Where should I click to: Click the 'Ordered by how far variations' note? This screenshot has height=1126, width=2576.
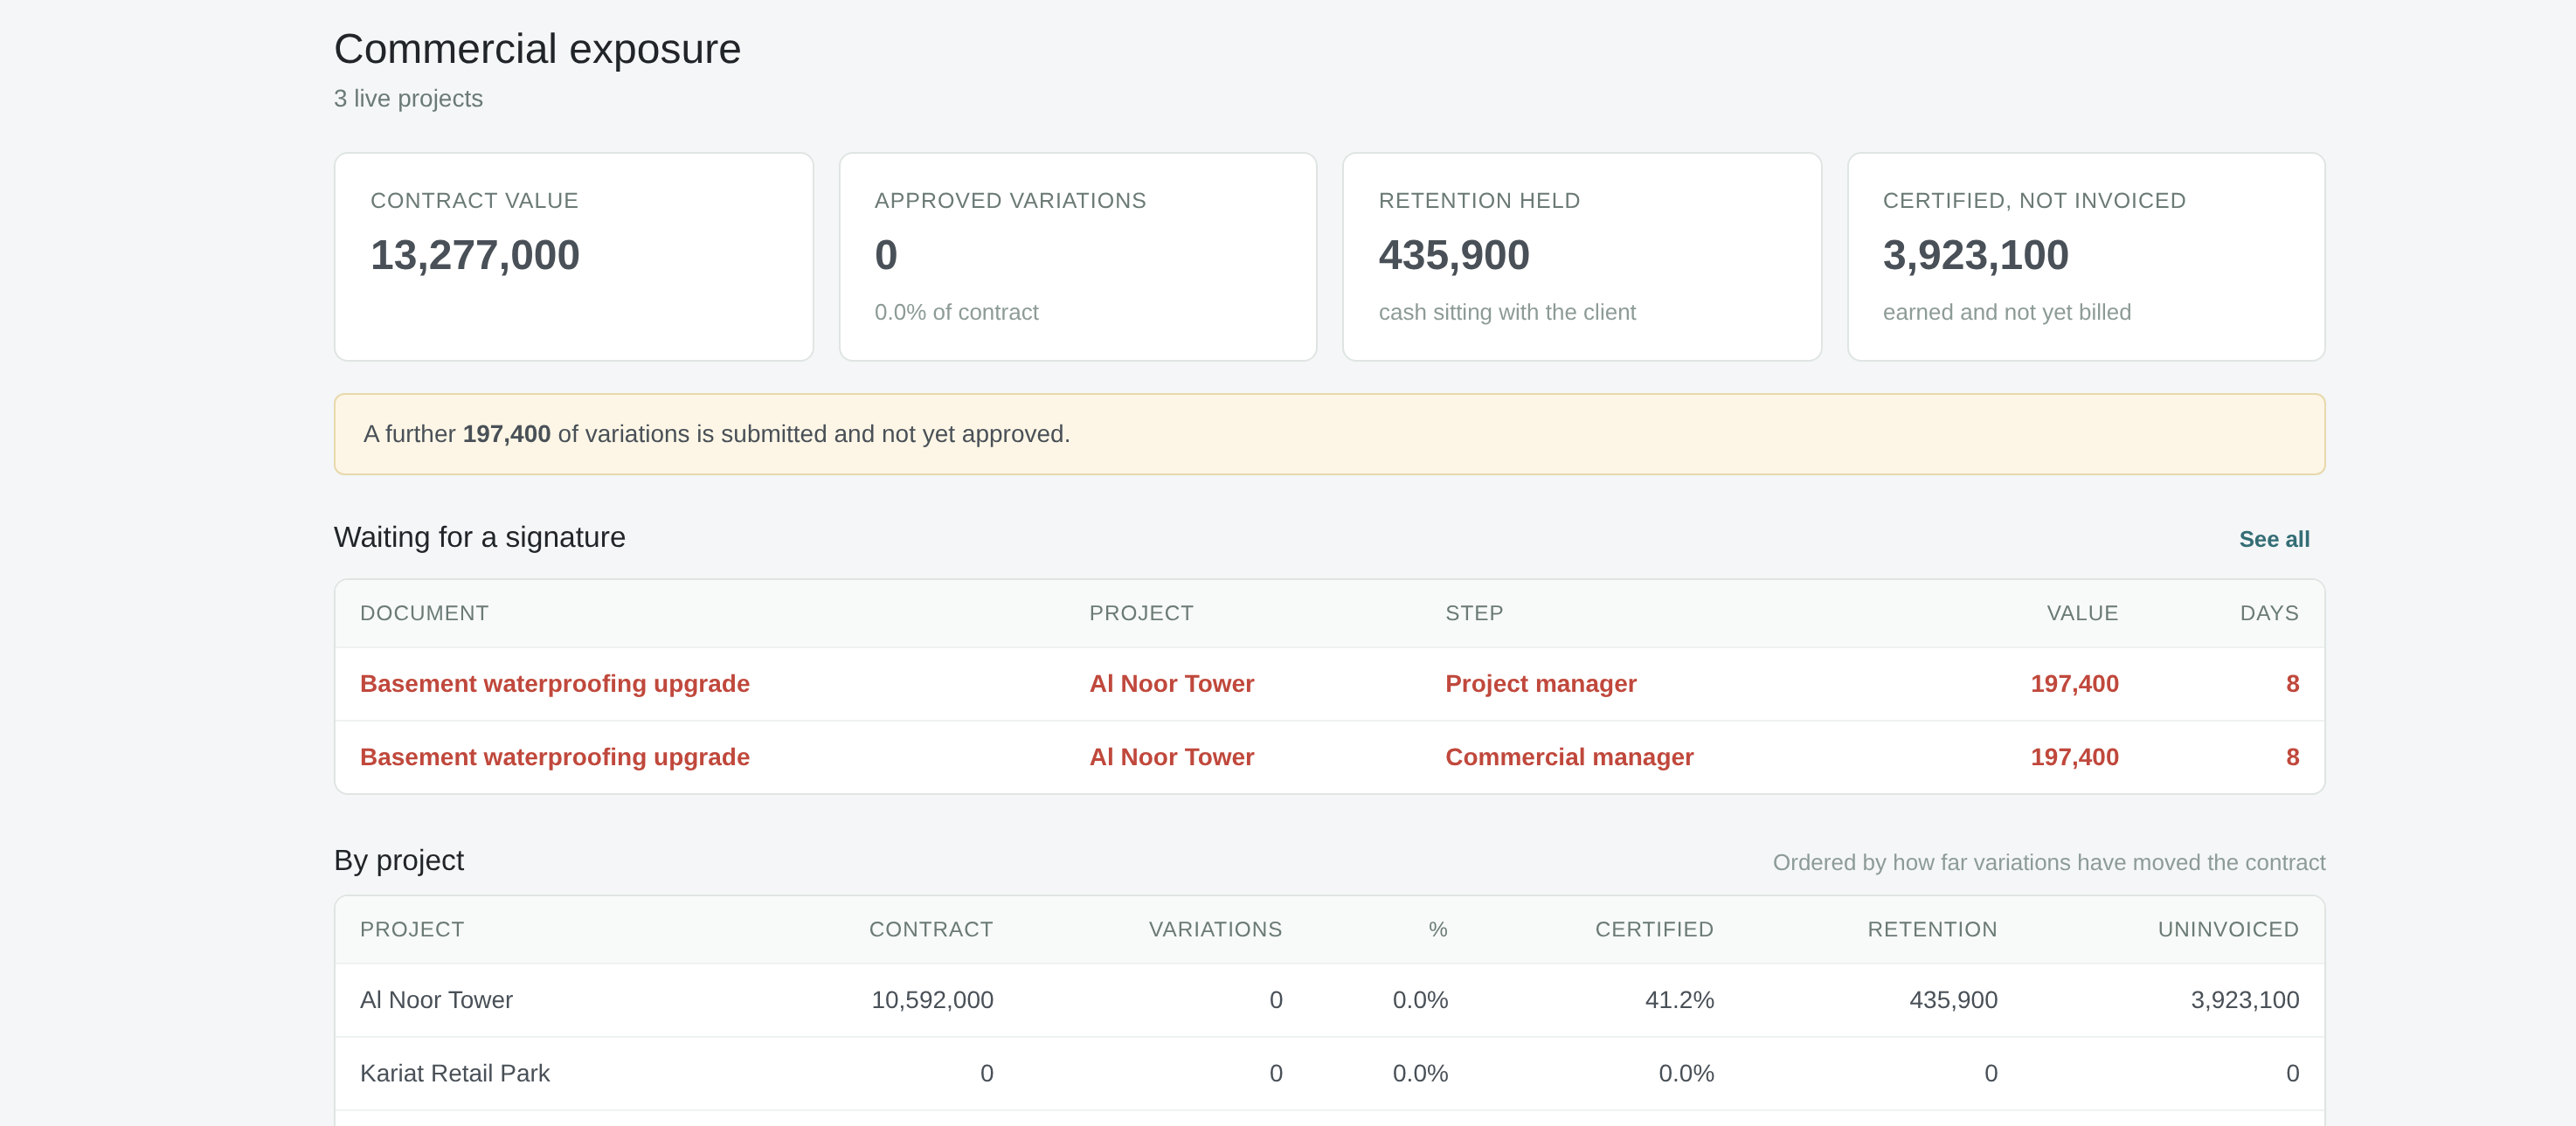[2049, 862]
